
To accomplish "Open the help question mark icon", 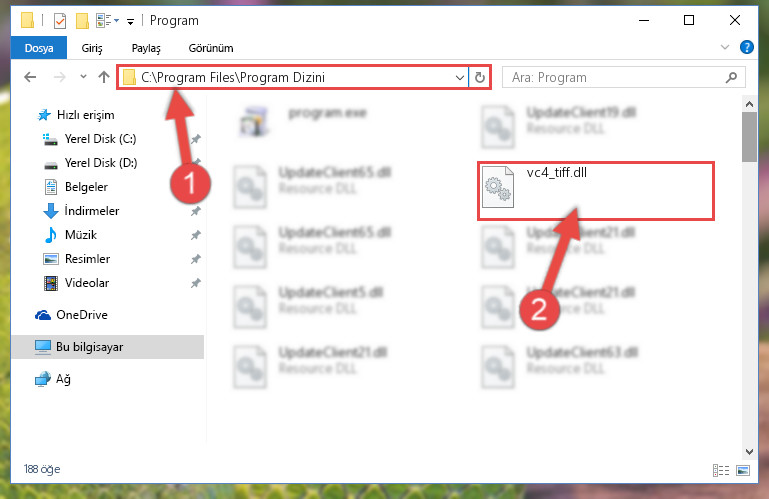I will [x=746, y=48].
